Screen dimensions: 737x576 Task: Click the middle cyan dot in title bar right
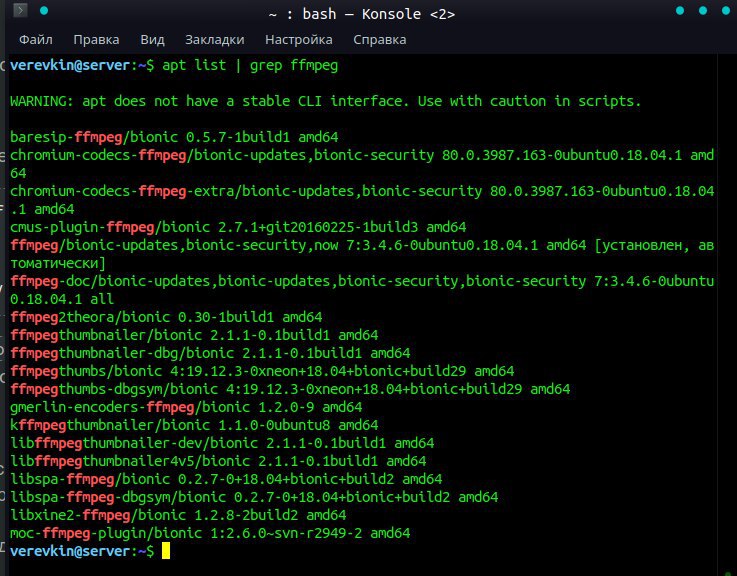703,10
